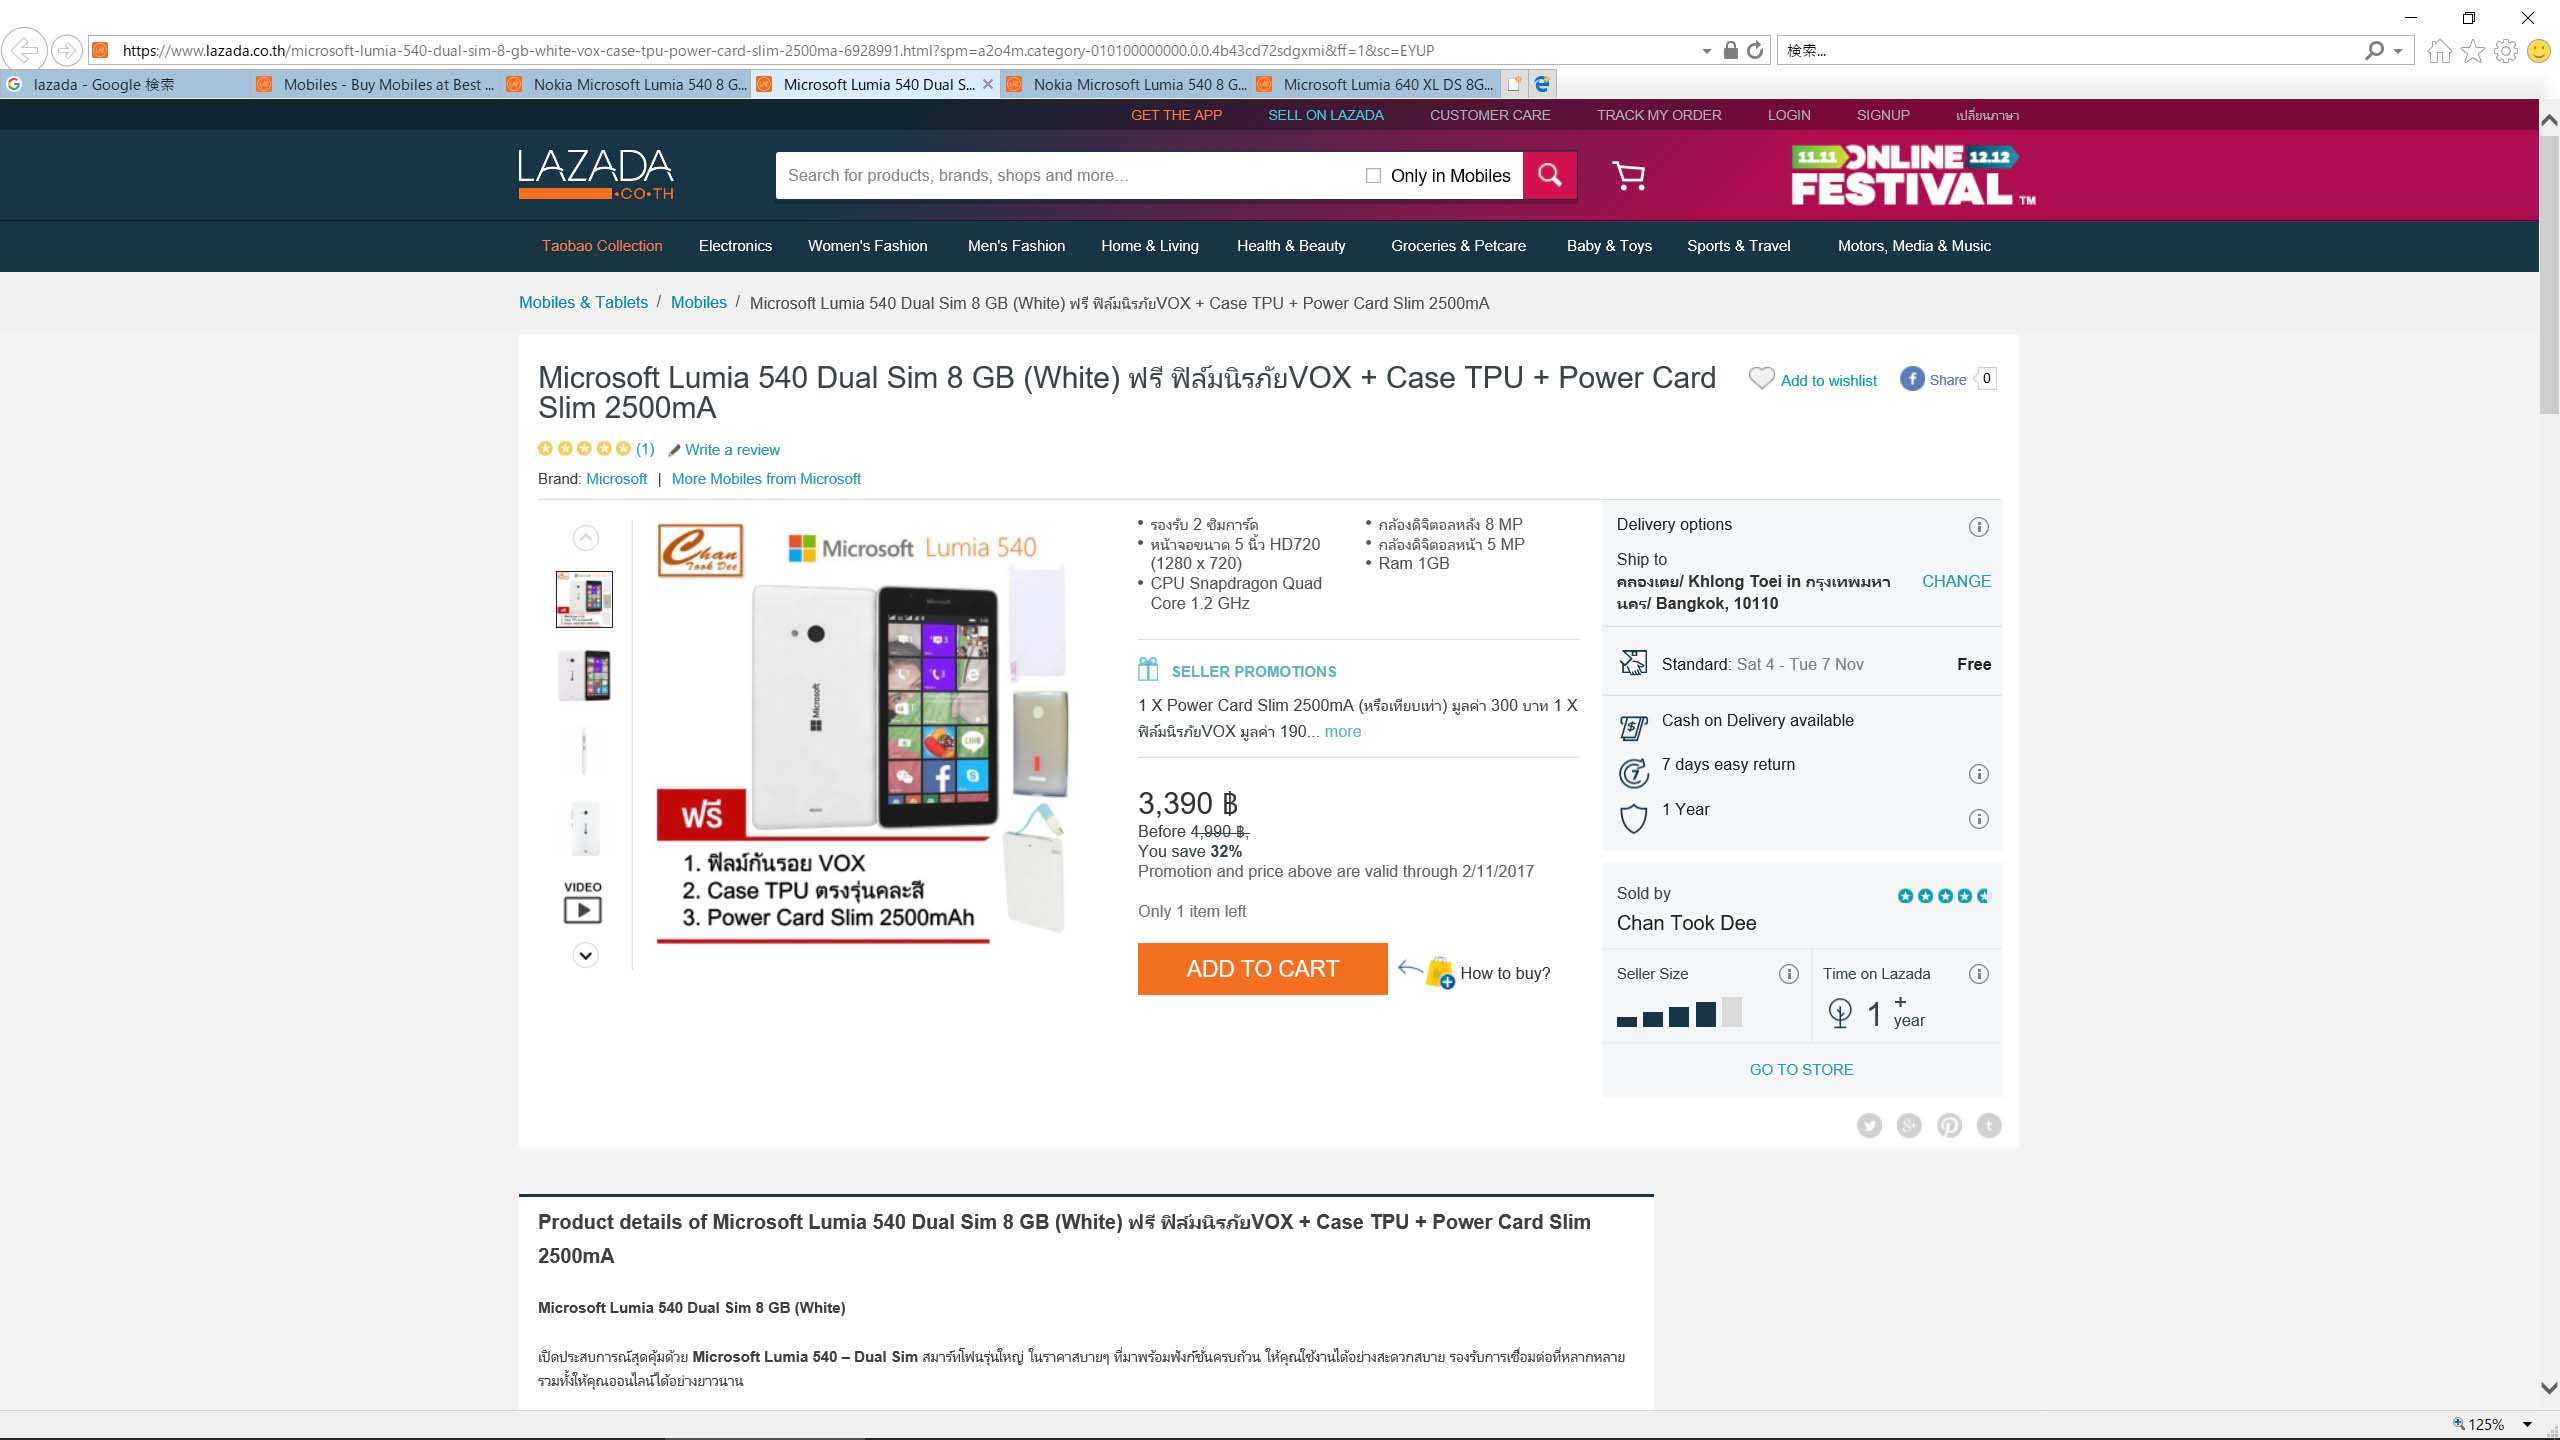Click the CUSTOMER CARE link
The width and height of the screenshot is (2560, 1440).
point(1490,115)
